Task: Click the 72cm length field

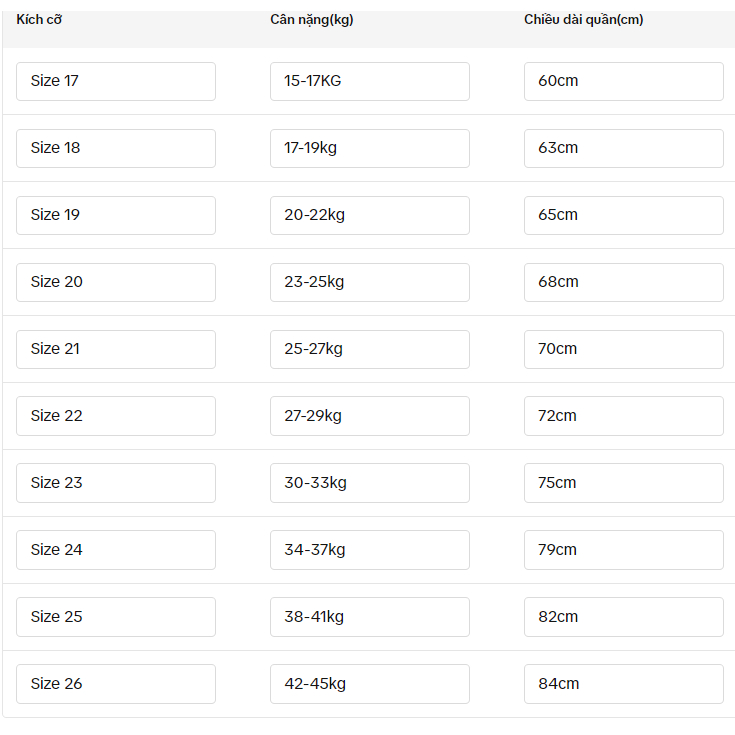Action: tap(624, 416)
